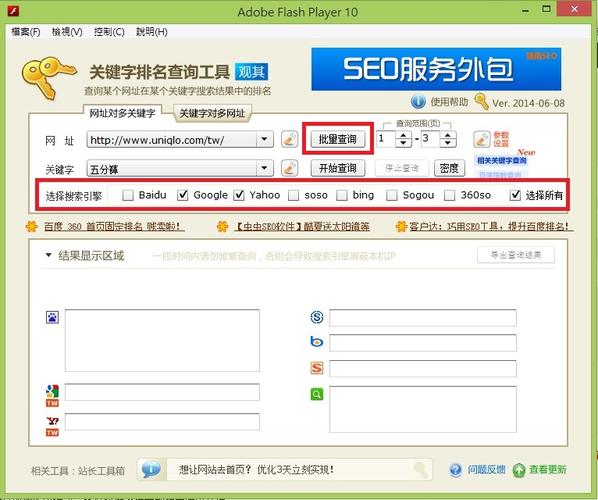
Task: Click the export query results button
Action: click(516, 255)
